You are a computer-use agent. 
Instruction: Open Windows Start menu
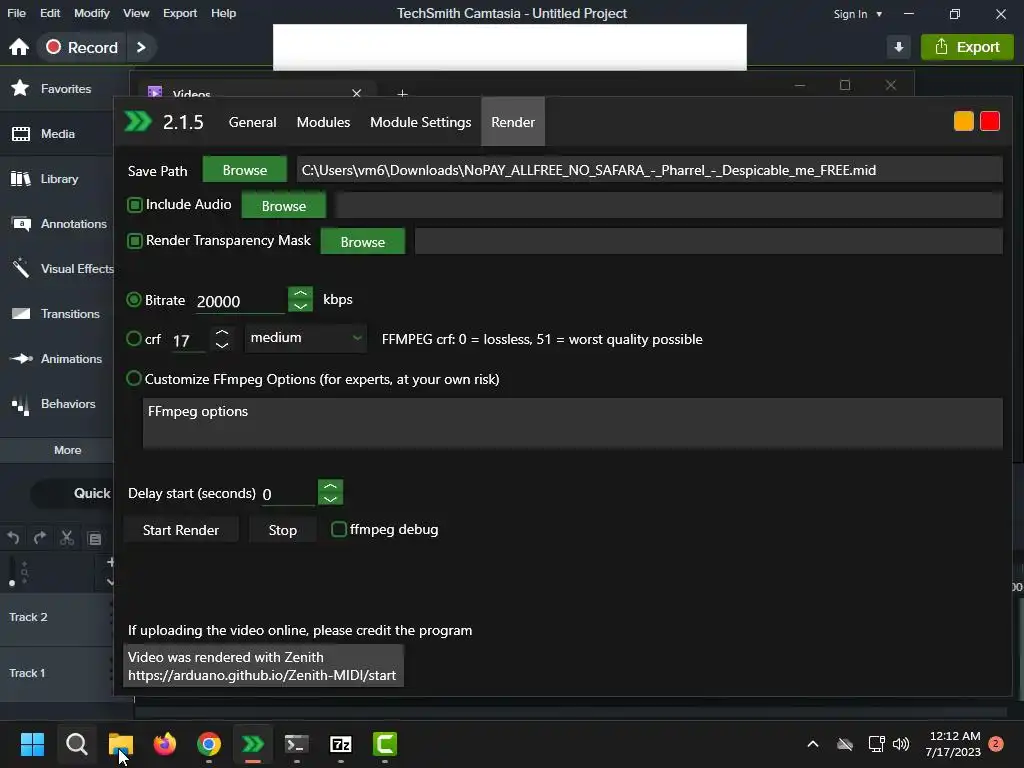tap(32, 744)
